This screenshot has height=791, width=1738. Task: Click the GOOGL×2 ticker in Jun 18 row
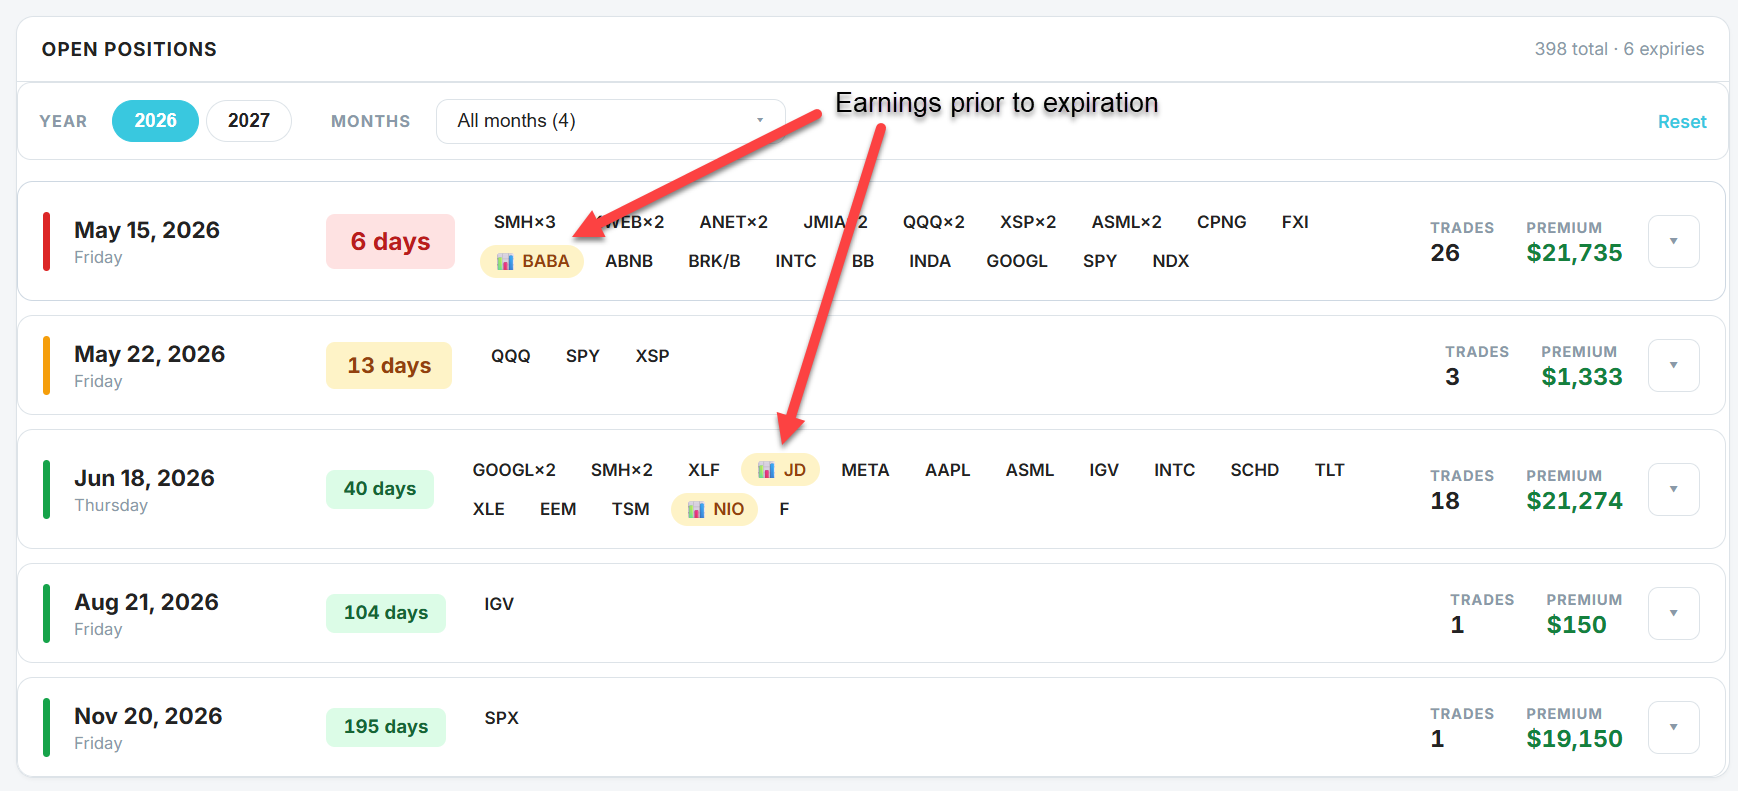point(514,470)
